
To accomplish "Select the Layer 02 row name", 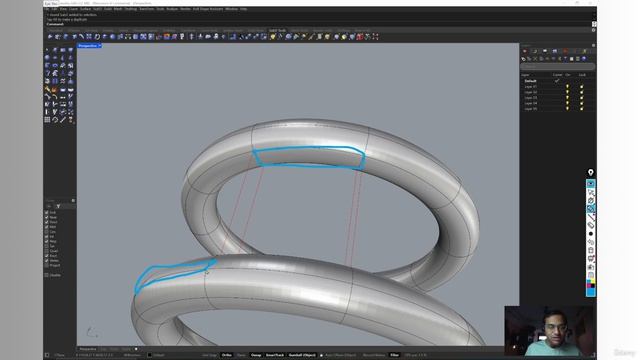I will [x=531, y=92].
